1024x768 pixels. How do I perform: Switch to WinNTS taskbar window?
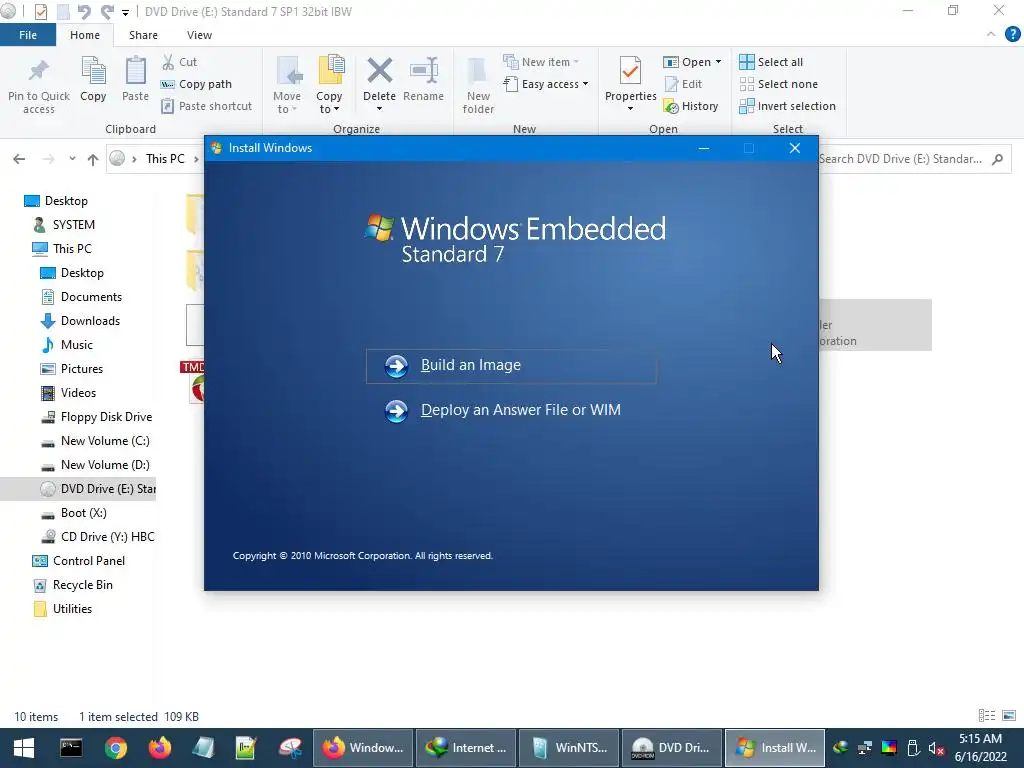click(569, 748)
